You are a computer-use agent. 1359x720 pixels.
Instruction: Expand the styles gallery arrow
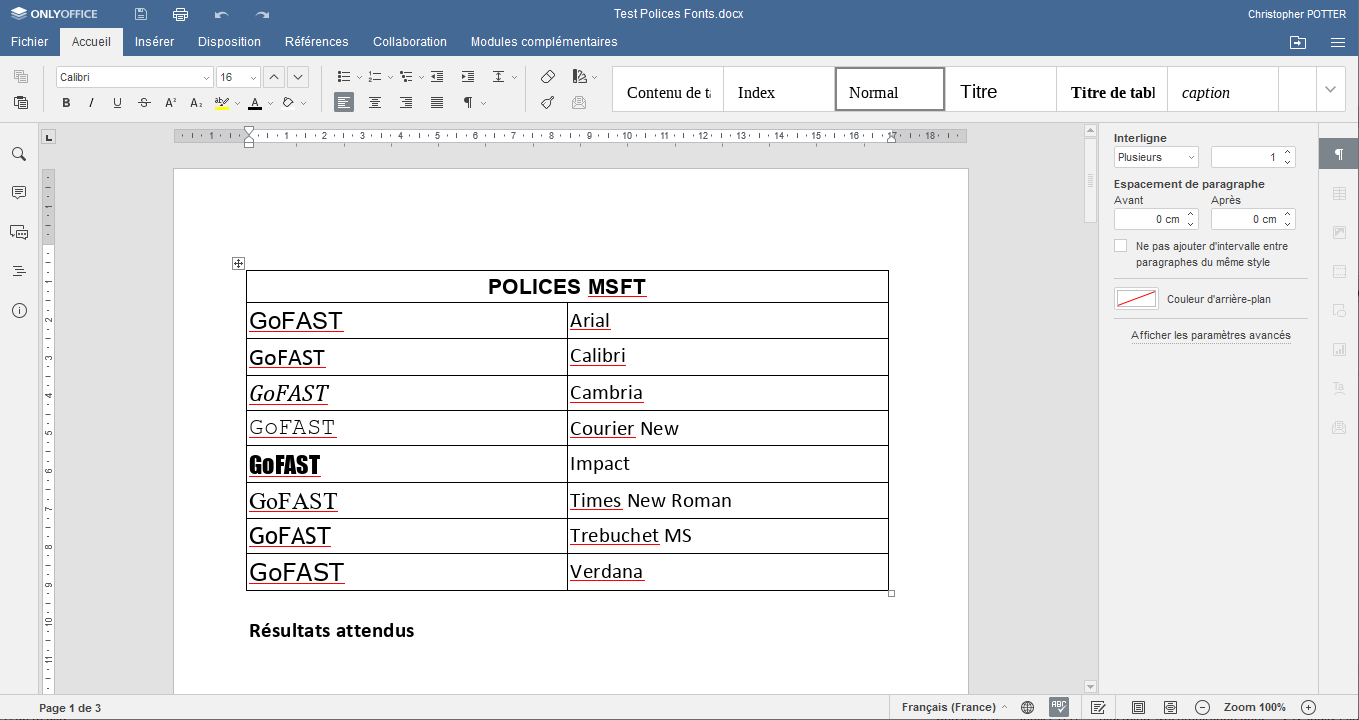coord(1330,89)
